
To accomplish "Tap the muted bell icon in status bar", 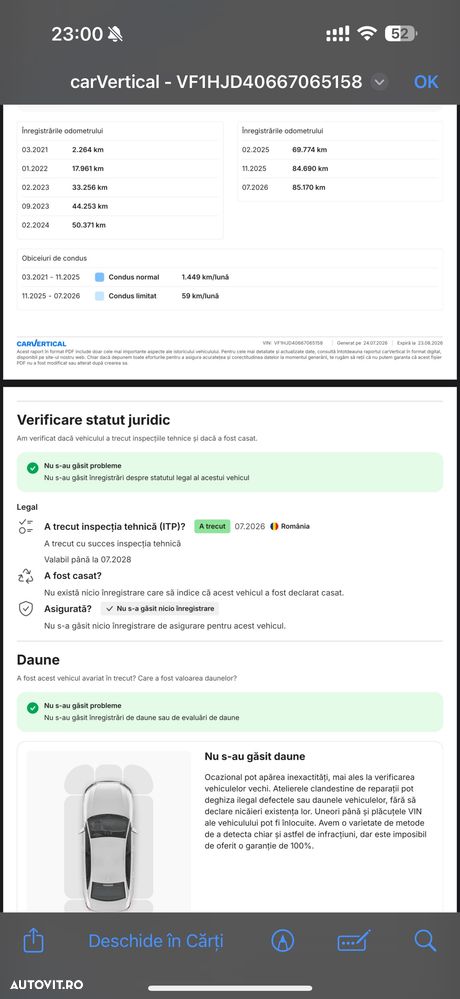I will pyautogui.click(x=115, y=34).
